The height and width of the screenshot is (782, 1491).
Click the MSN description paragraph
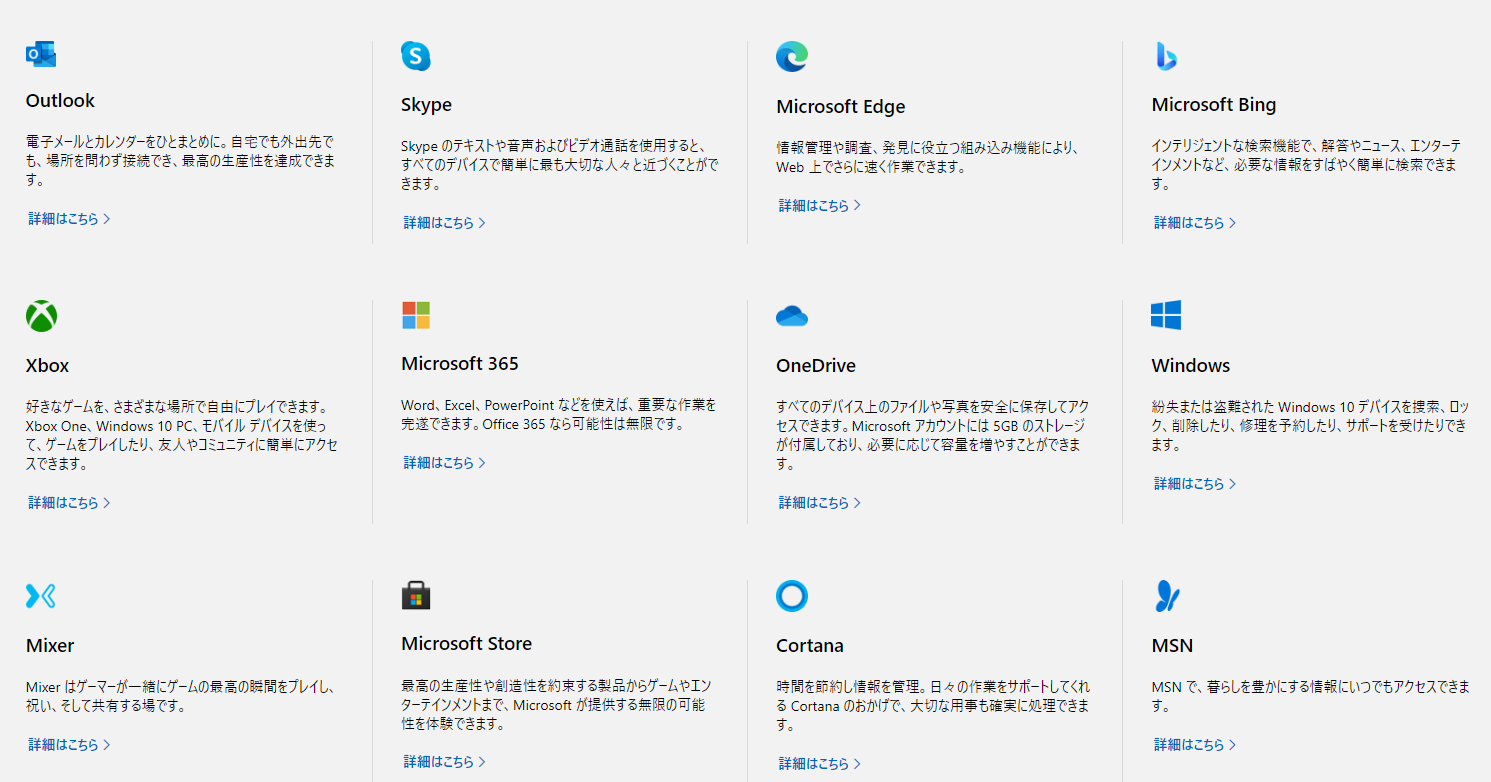1311,697
